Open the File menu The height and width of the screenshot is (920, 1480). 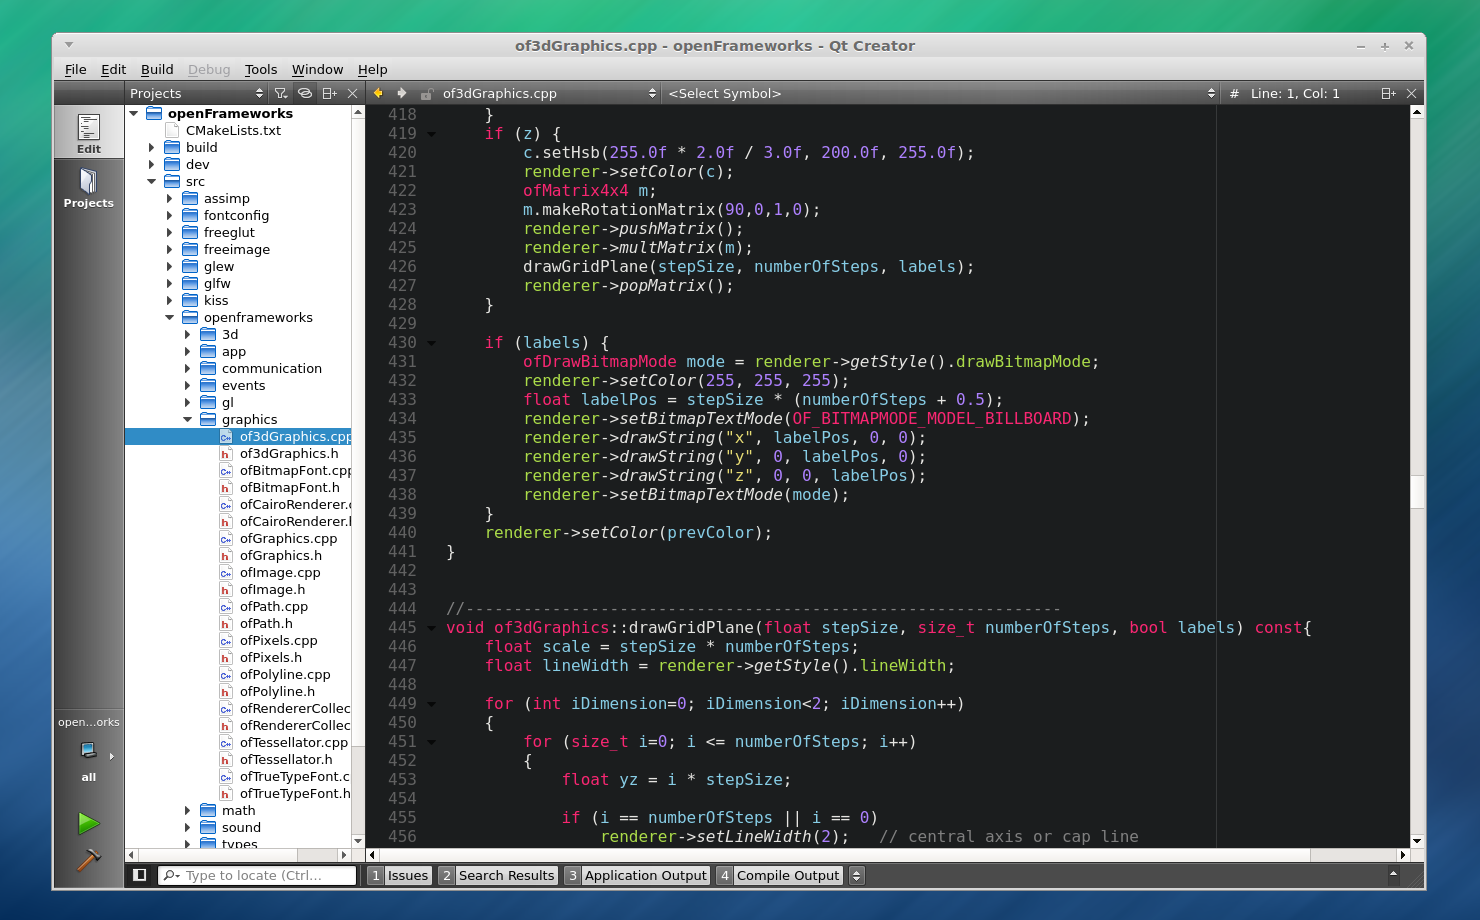76,69
